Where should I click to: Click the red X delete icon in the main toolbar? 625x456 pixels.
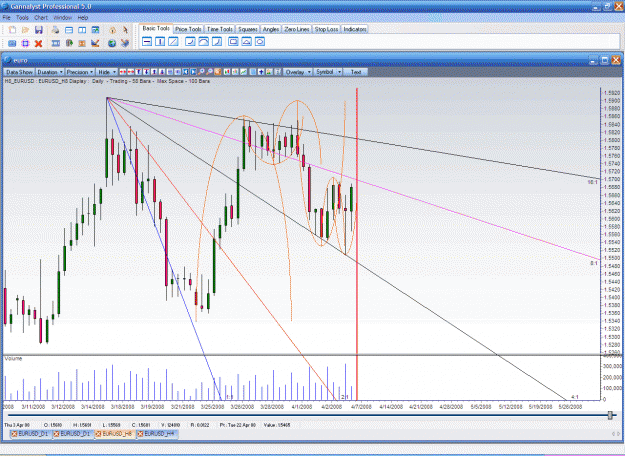(x=38, y=43)
